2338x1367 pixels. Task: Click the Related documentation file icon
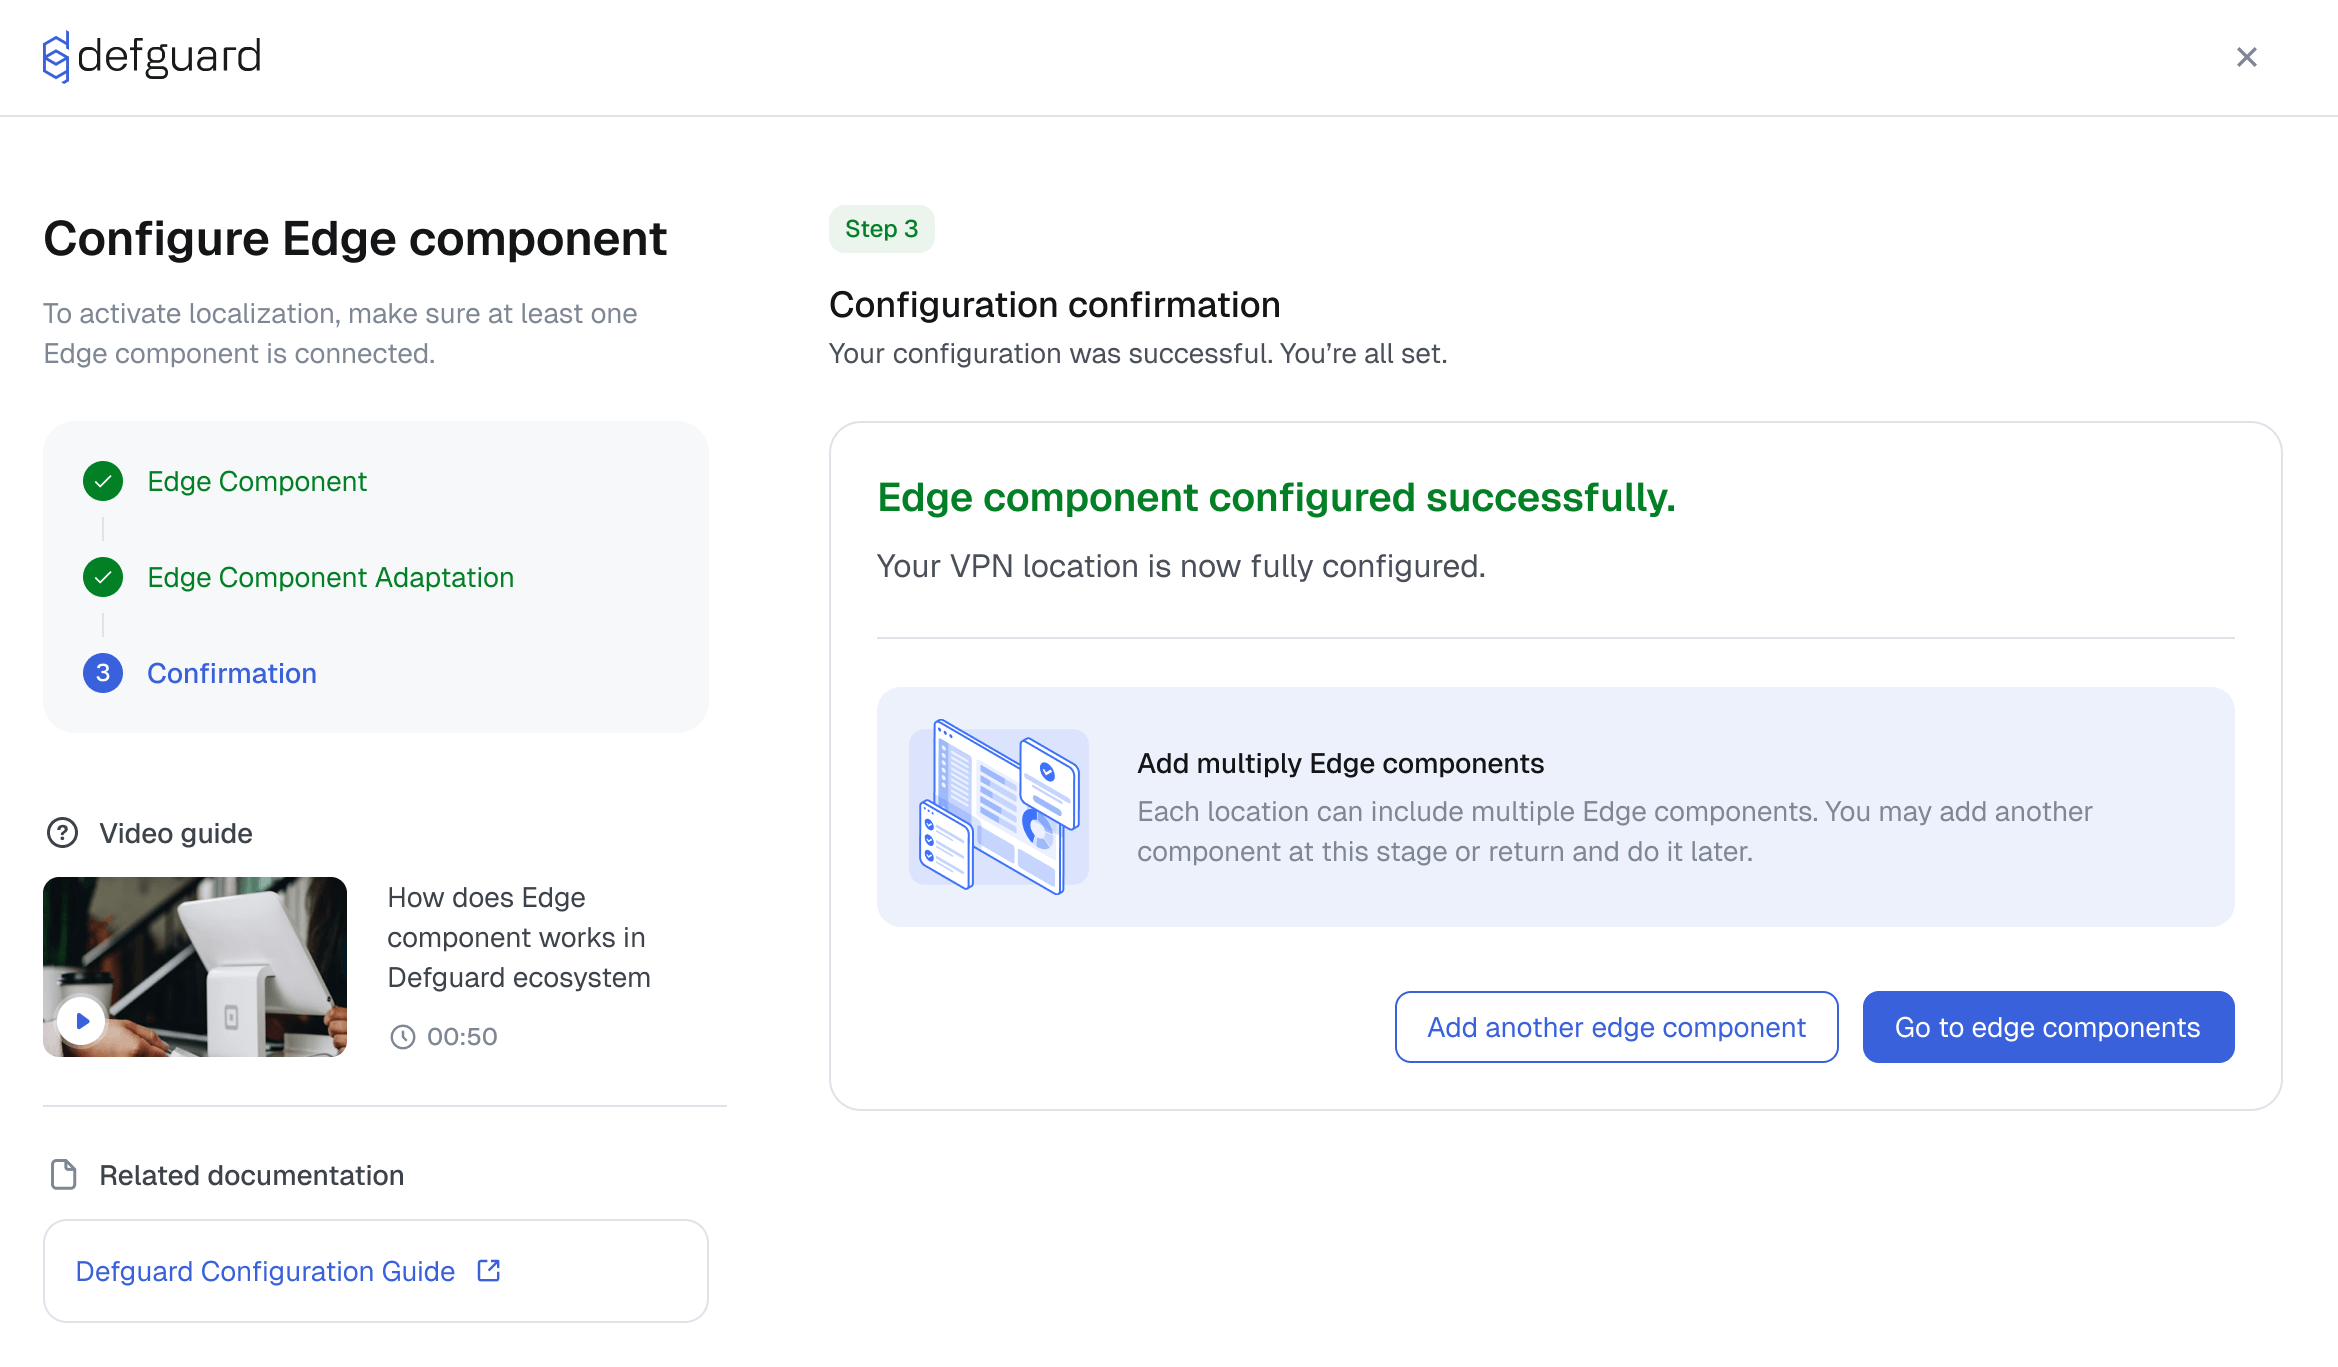point(64,1175)
